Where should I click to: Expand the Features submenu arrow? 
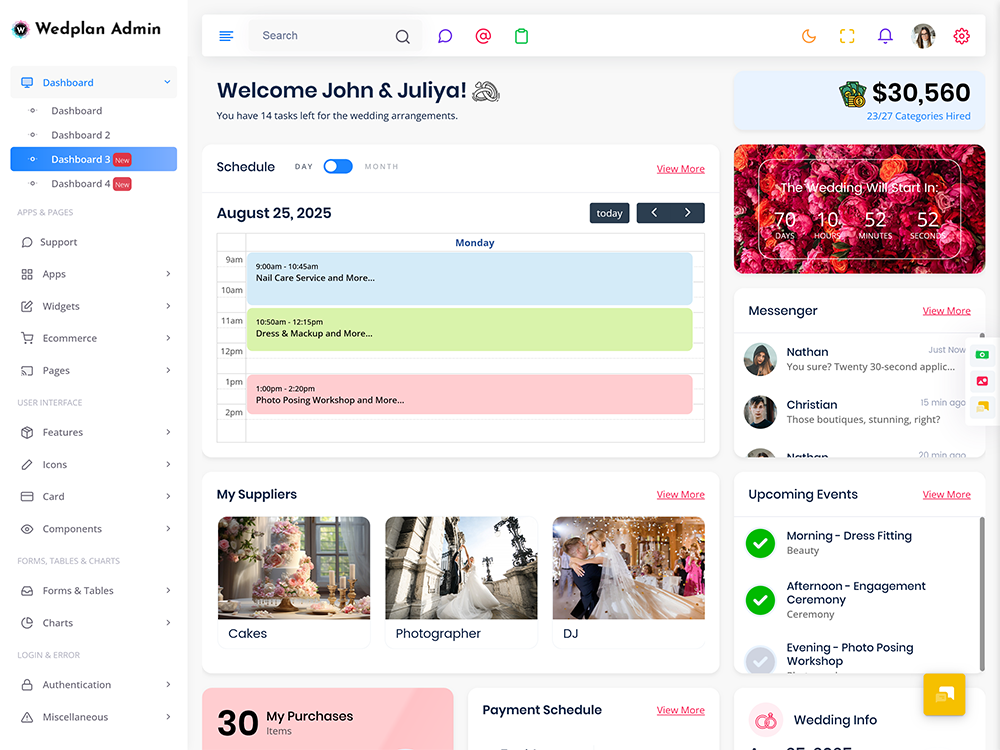(x=168, y=432)
